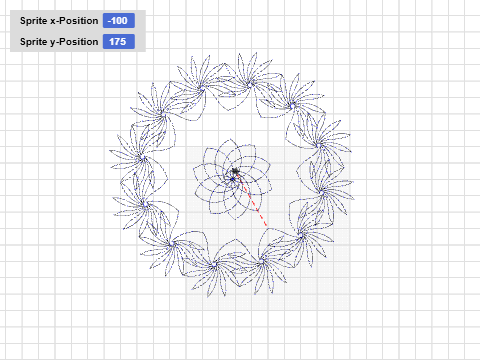Click the central rounded-petal flower drawing
480x360 pixels.
(x=232, y=179)
